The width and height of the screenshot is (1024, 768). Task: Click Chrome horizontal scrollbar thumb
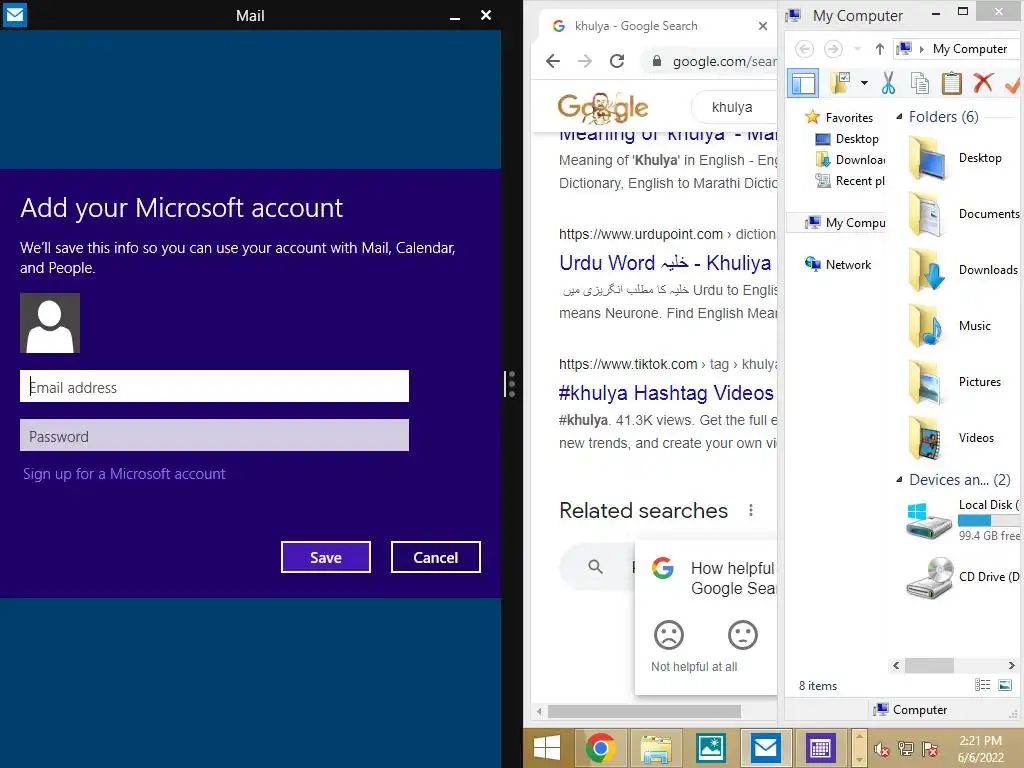pos(644,711)
